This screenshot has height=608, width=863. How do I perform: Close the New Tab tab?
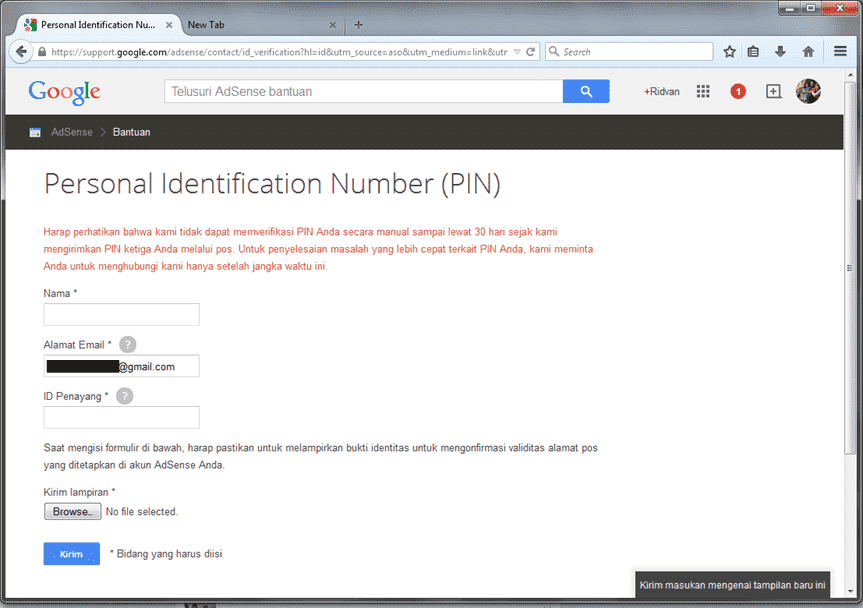pos(332,25)
